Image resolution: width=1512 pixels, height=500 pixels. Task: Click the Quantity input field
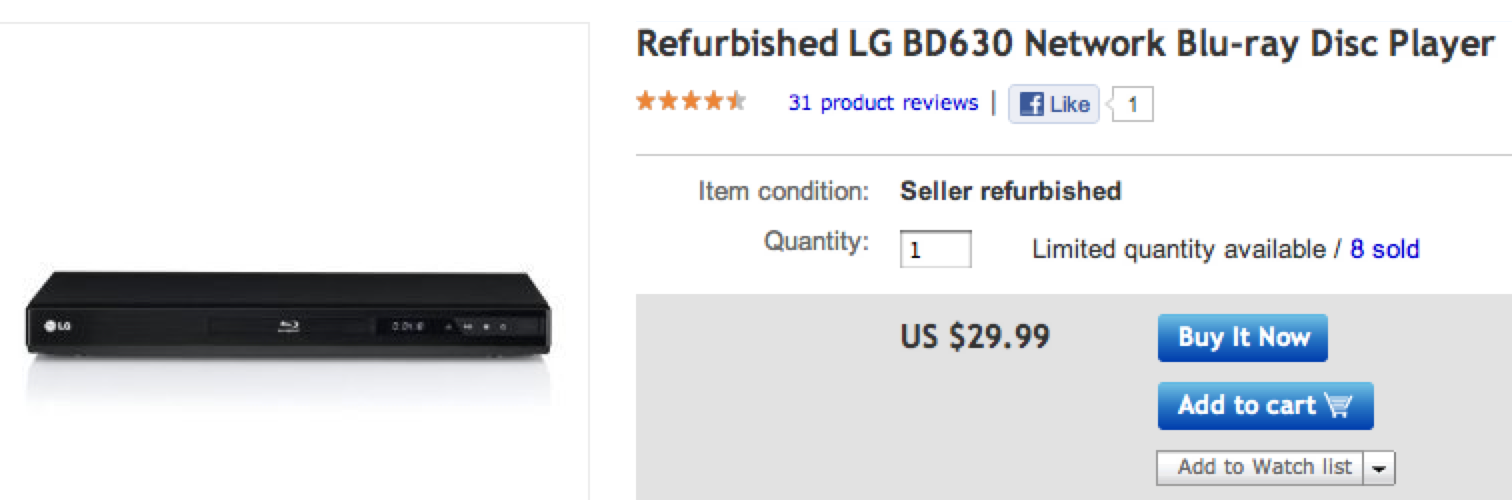coord(935,250)
